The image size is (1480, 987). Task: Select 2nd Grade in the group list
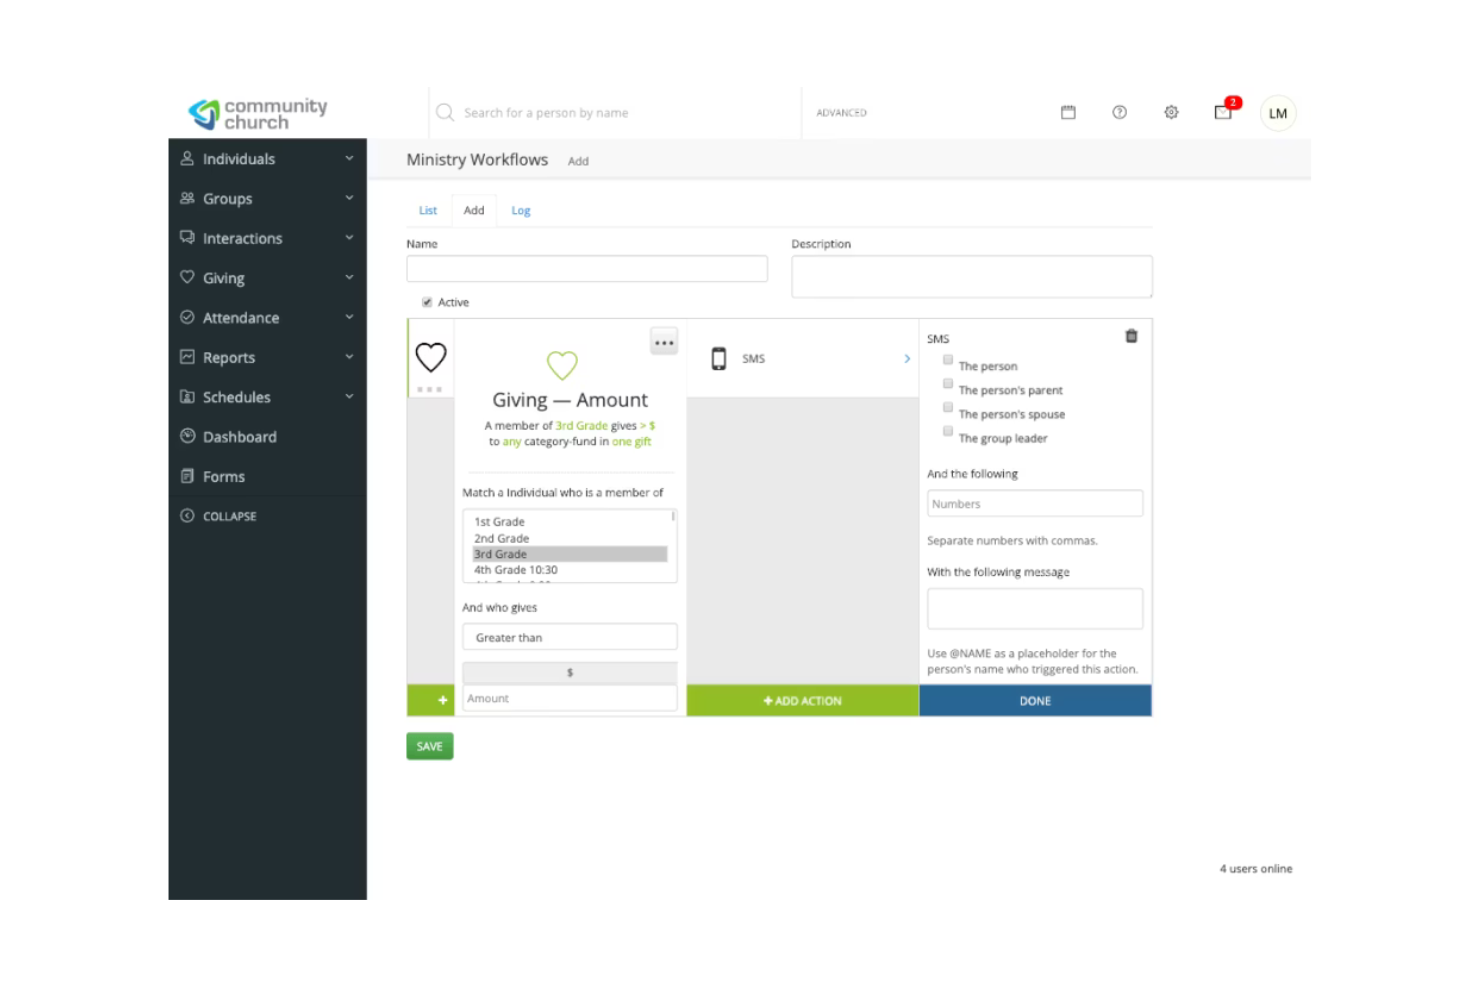click(501, 538)
